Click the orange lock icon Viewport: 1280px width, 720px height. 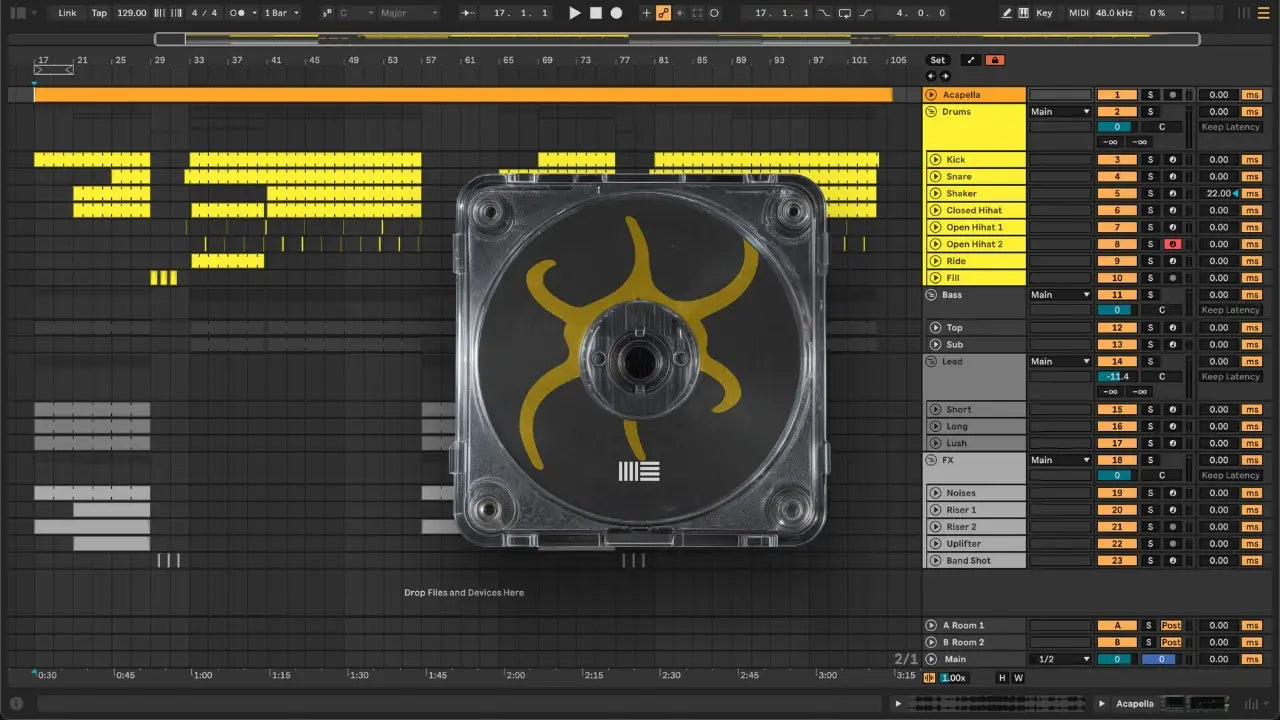(x=994, y=60)
